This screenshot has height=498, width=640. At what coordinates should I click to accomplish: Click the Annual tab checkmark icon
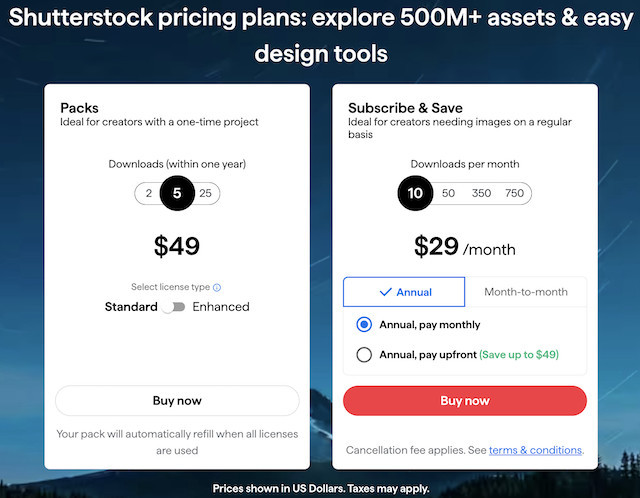click(x=385, y=292)
